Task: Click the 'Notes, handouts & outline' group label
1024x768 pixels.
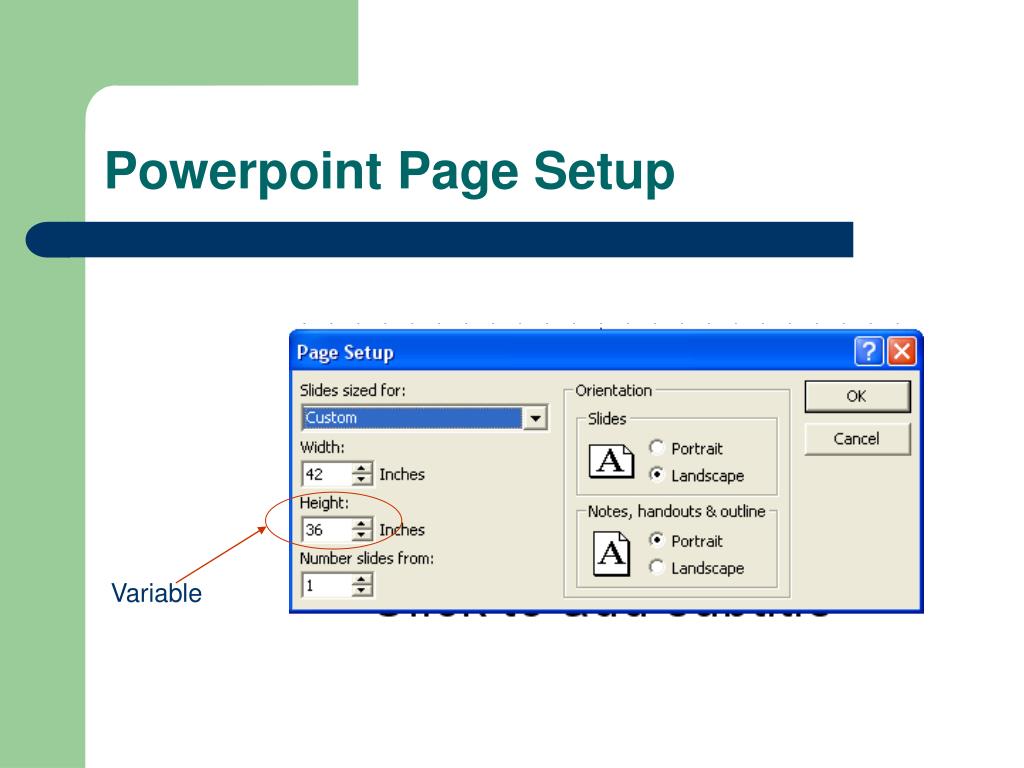Action: pos(676,511)
